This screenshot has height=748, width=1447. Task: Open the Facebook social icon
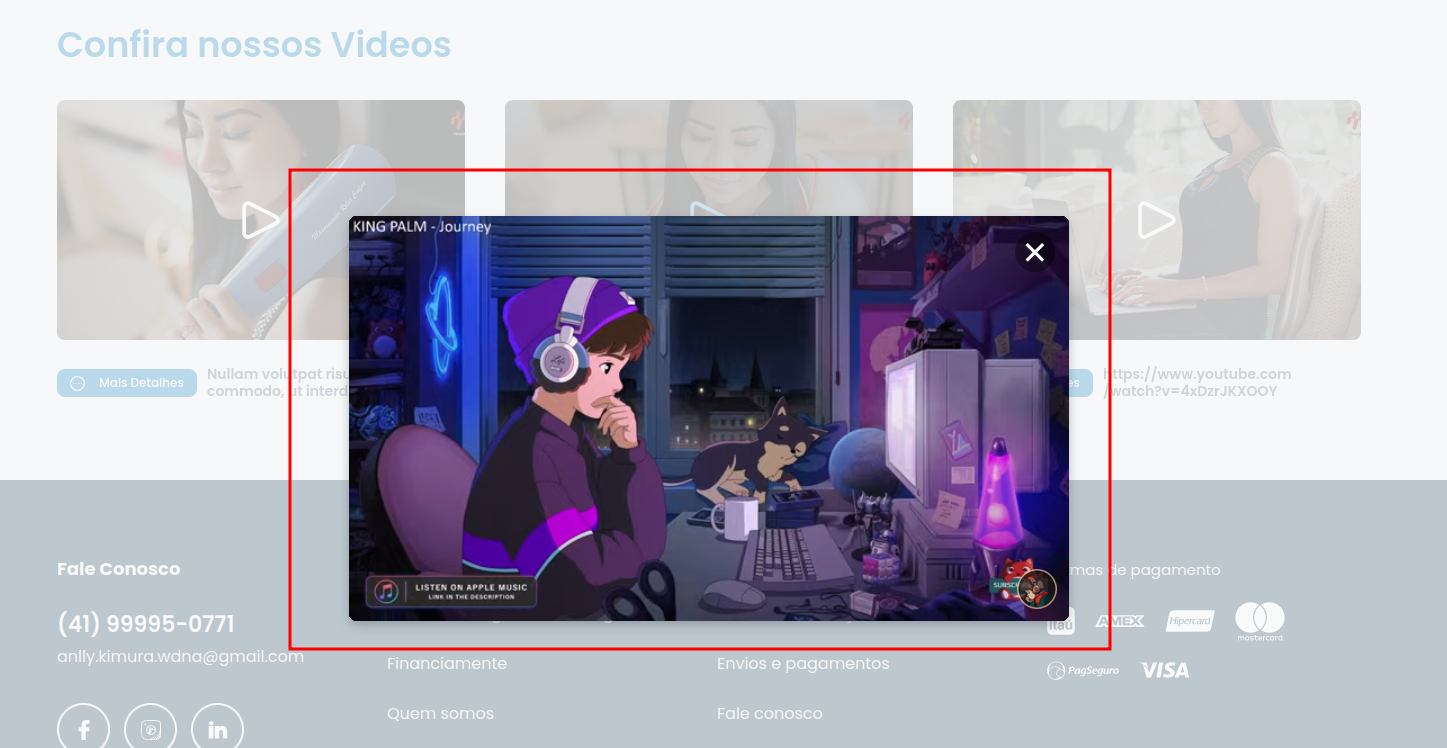84,730
